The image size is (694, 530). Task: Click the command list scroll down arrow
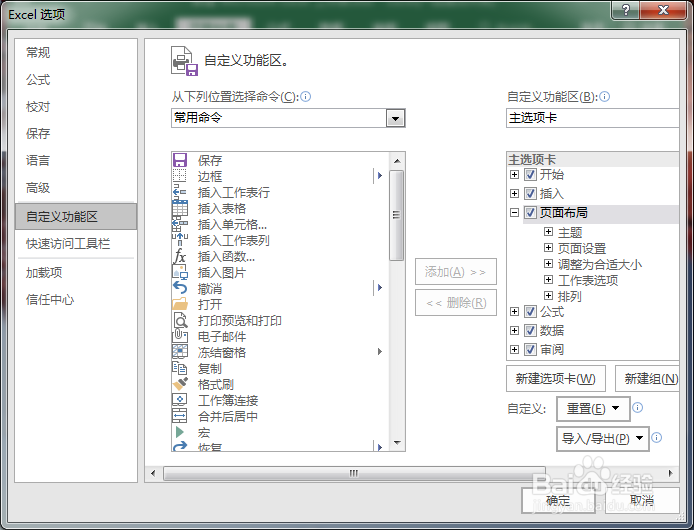[x=397, y=443]
